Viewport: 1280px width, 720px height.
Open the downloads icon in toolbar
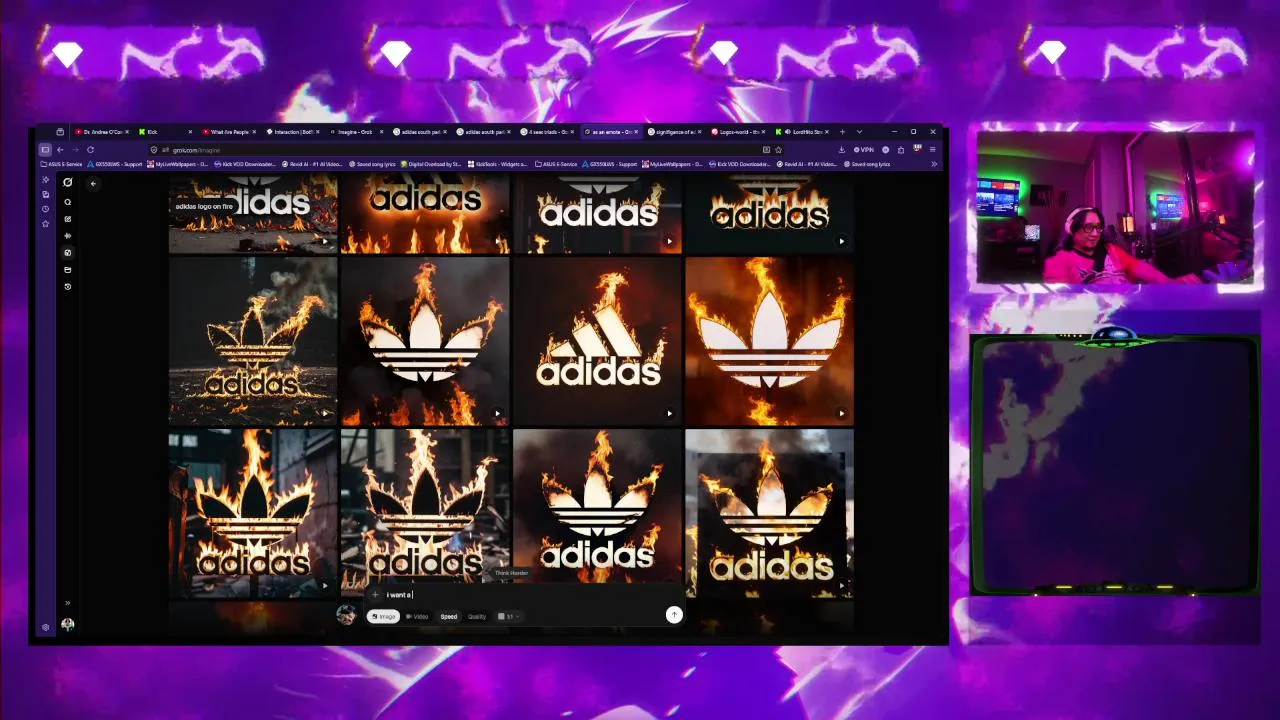(x=842, y=150)
